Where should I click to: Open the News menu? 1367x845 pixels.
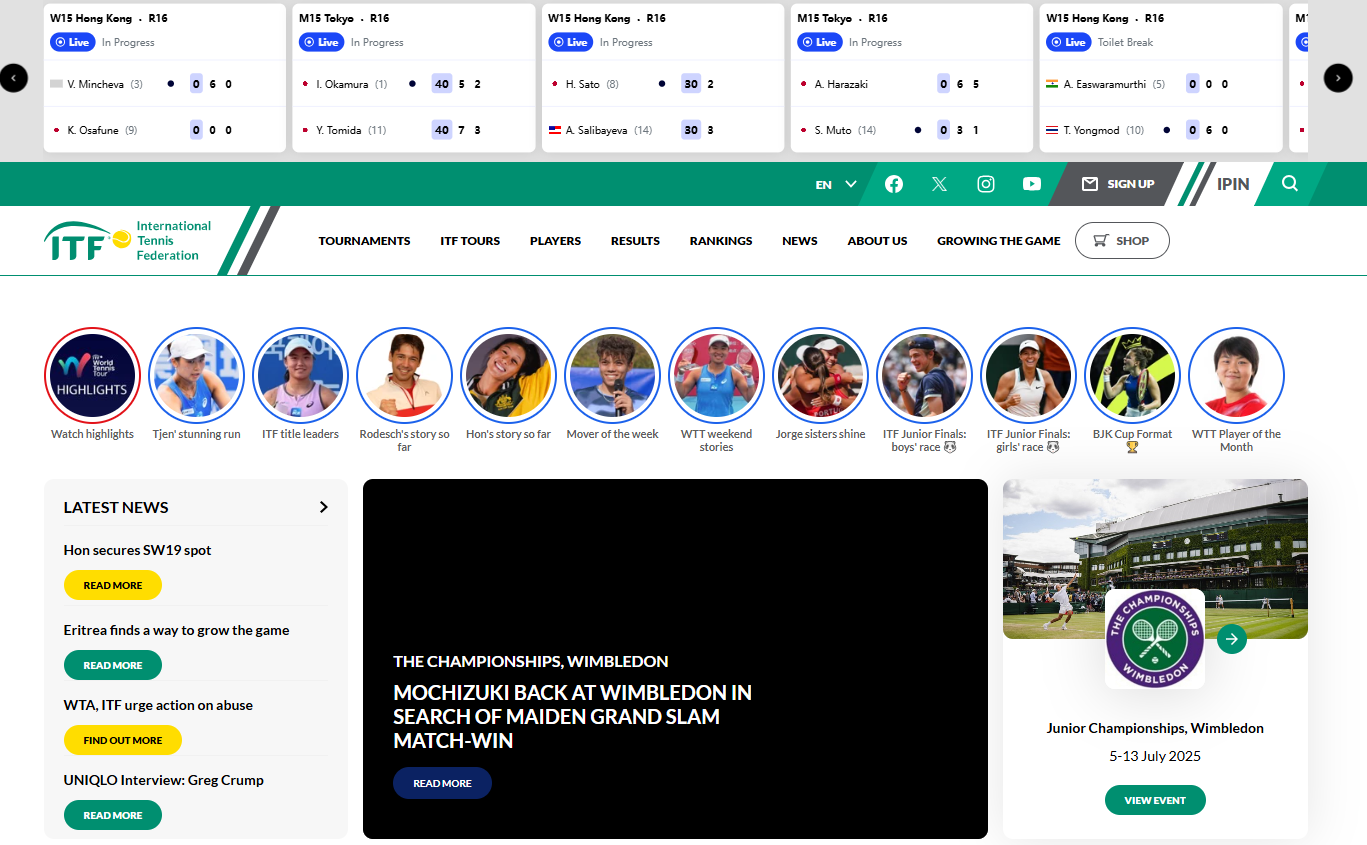pos(800,241)
